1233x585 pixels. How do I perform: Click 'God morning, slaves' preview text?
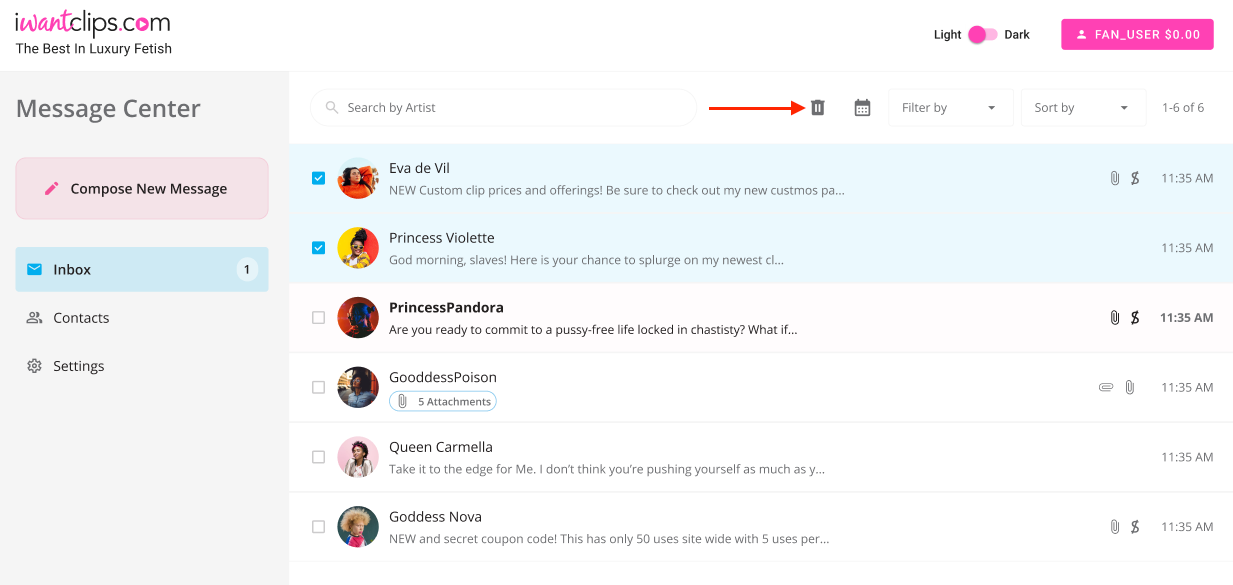click(586, 260)
